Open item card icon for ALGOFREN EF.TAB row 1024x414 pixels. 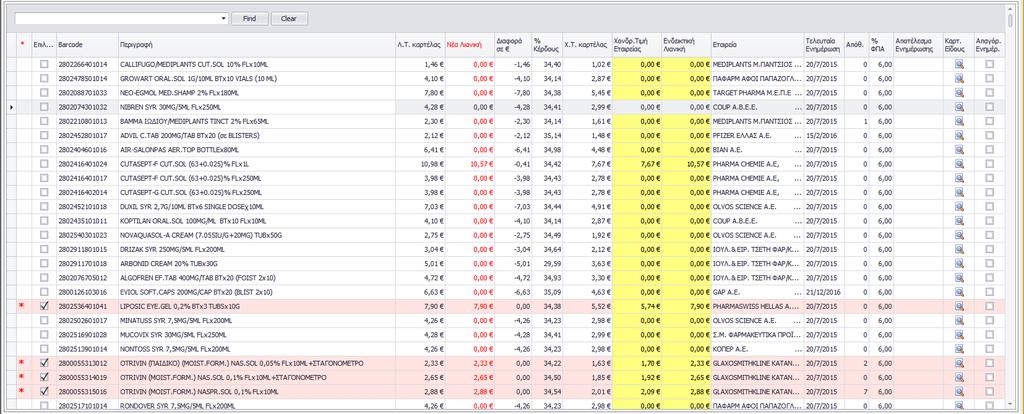(x=959, y=278)
